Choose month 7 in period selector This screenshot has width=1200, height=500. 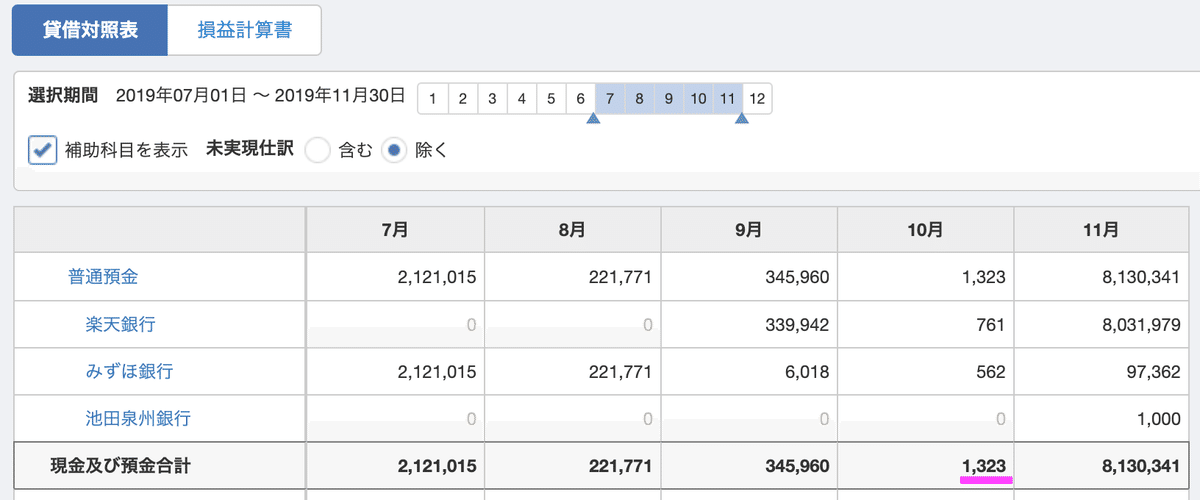[610, 99]
